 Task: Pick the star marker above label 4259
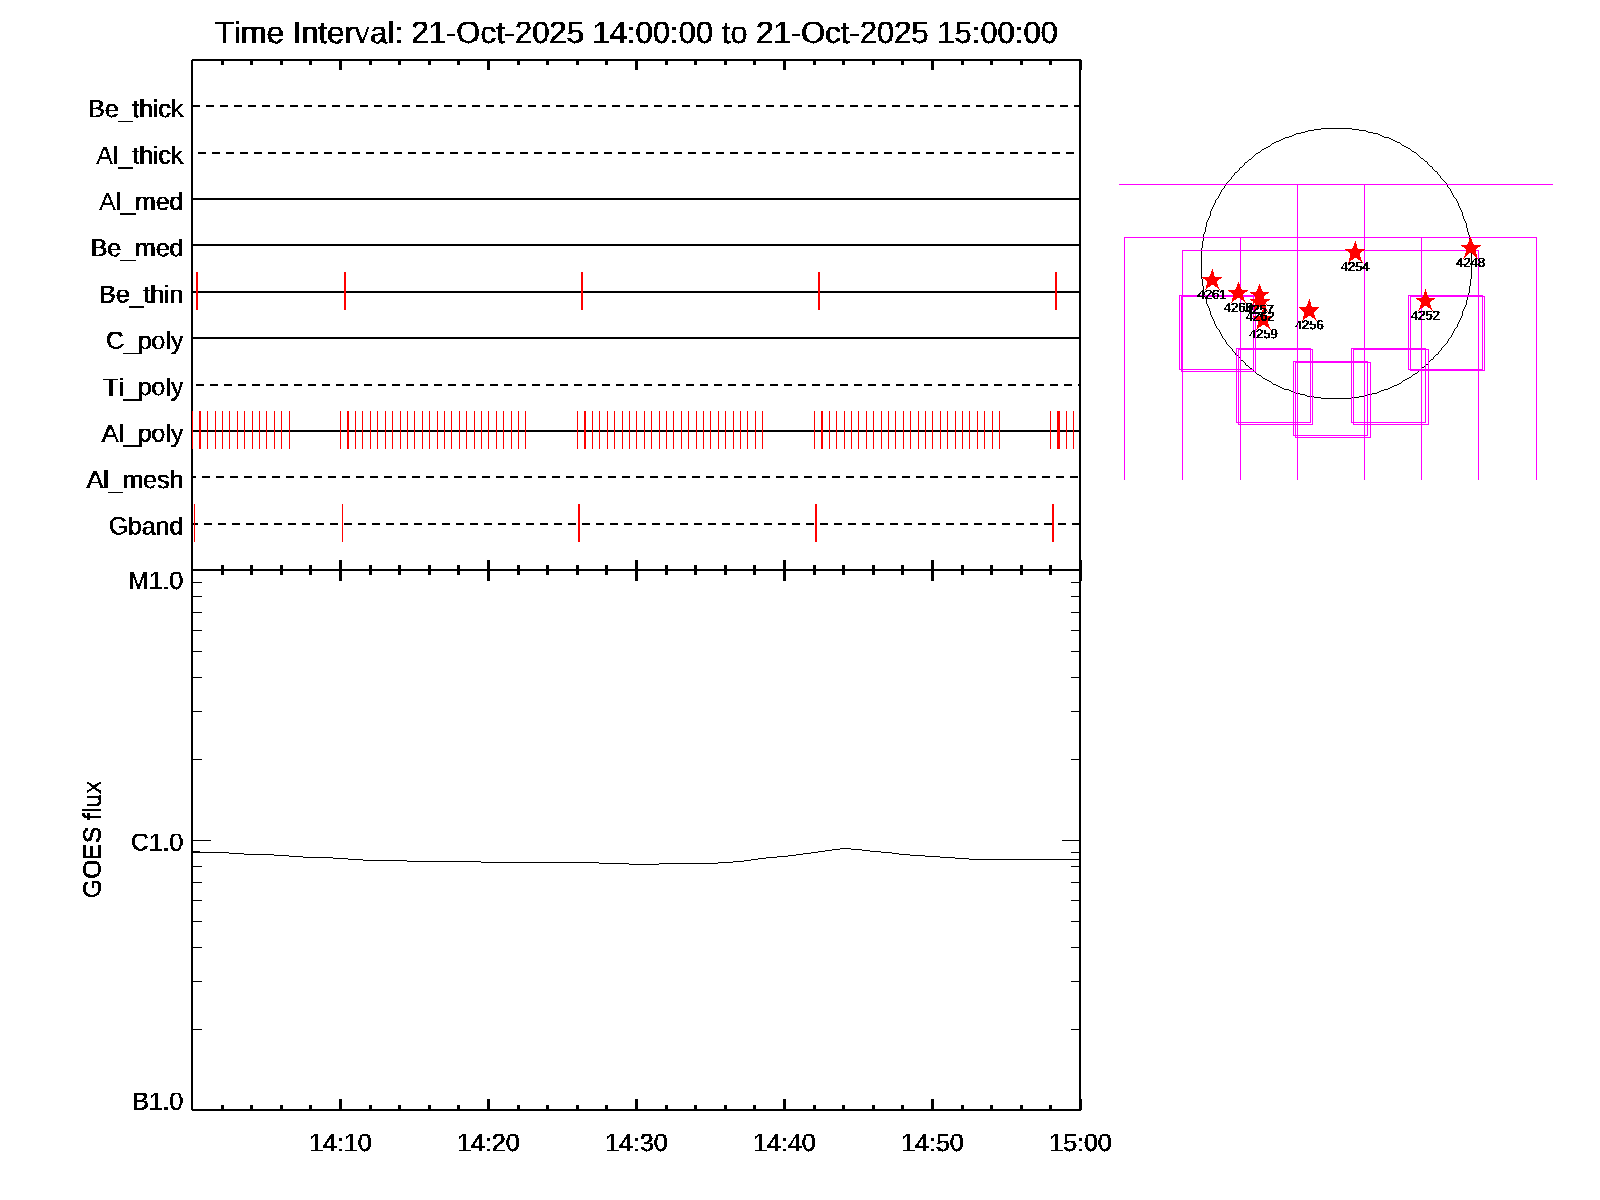point(1263,320)
